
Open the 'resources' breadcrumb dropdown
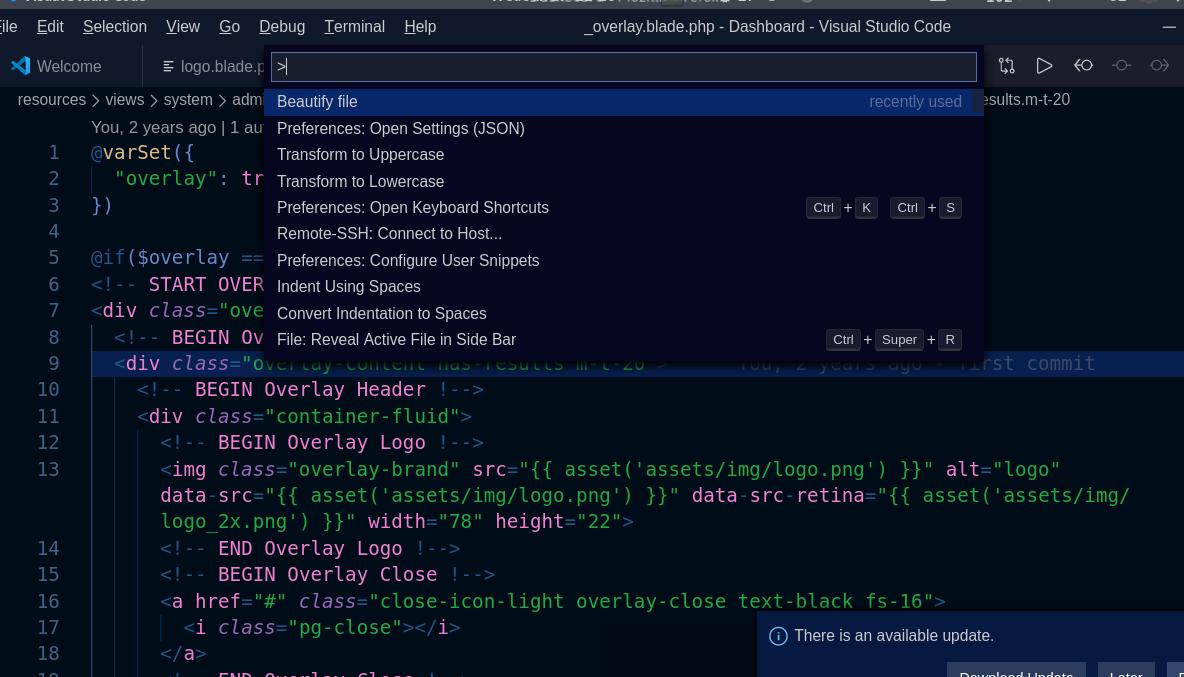pyautogui.click(x=51, y=100)
